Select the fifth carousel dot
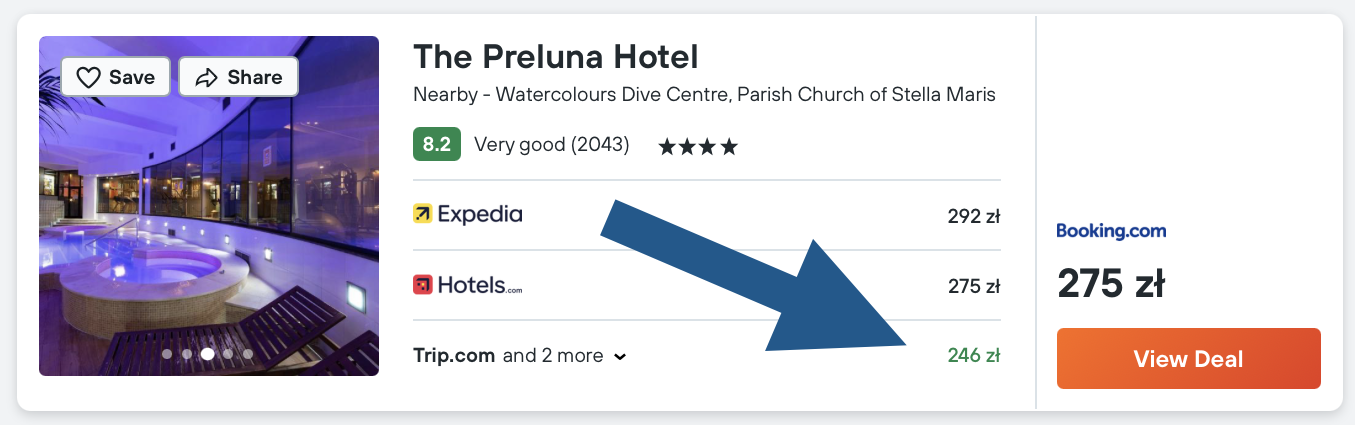 [248, 353]
